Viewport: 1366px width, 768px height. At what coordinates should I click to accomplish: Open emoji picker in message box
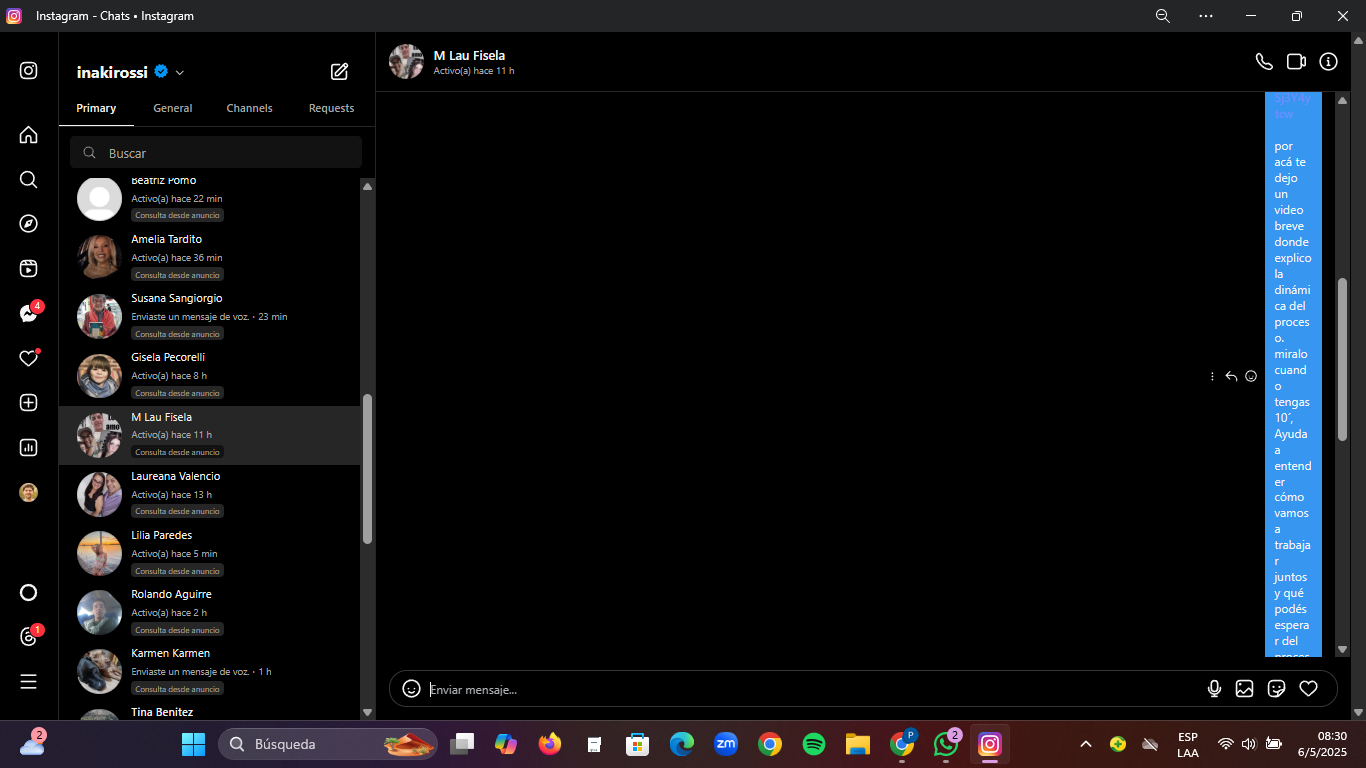[x=411, y=688]
